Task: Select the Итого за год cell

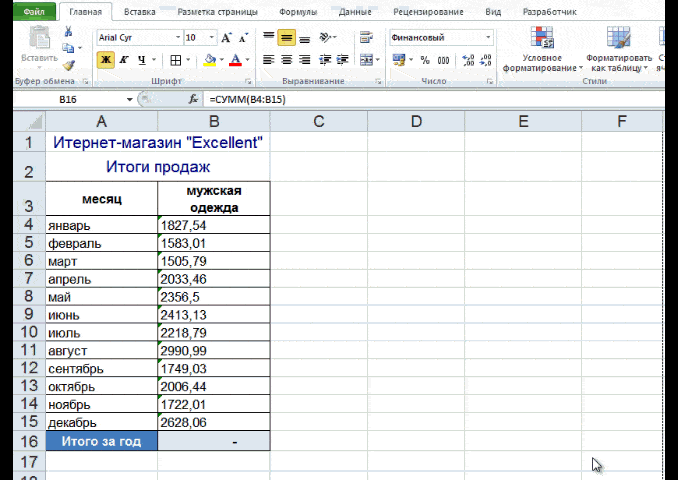Action: pyautogui.click(x=102, y=441)
